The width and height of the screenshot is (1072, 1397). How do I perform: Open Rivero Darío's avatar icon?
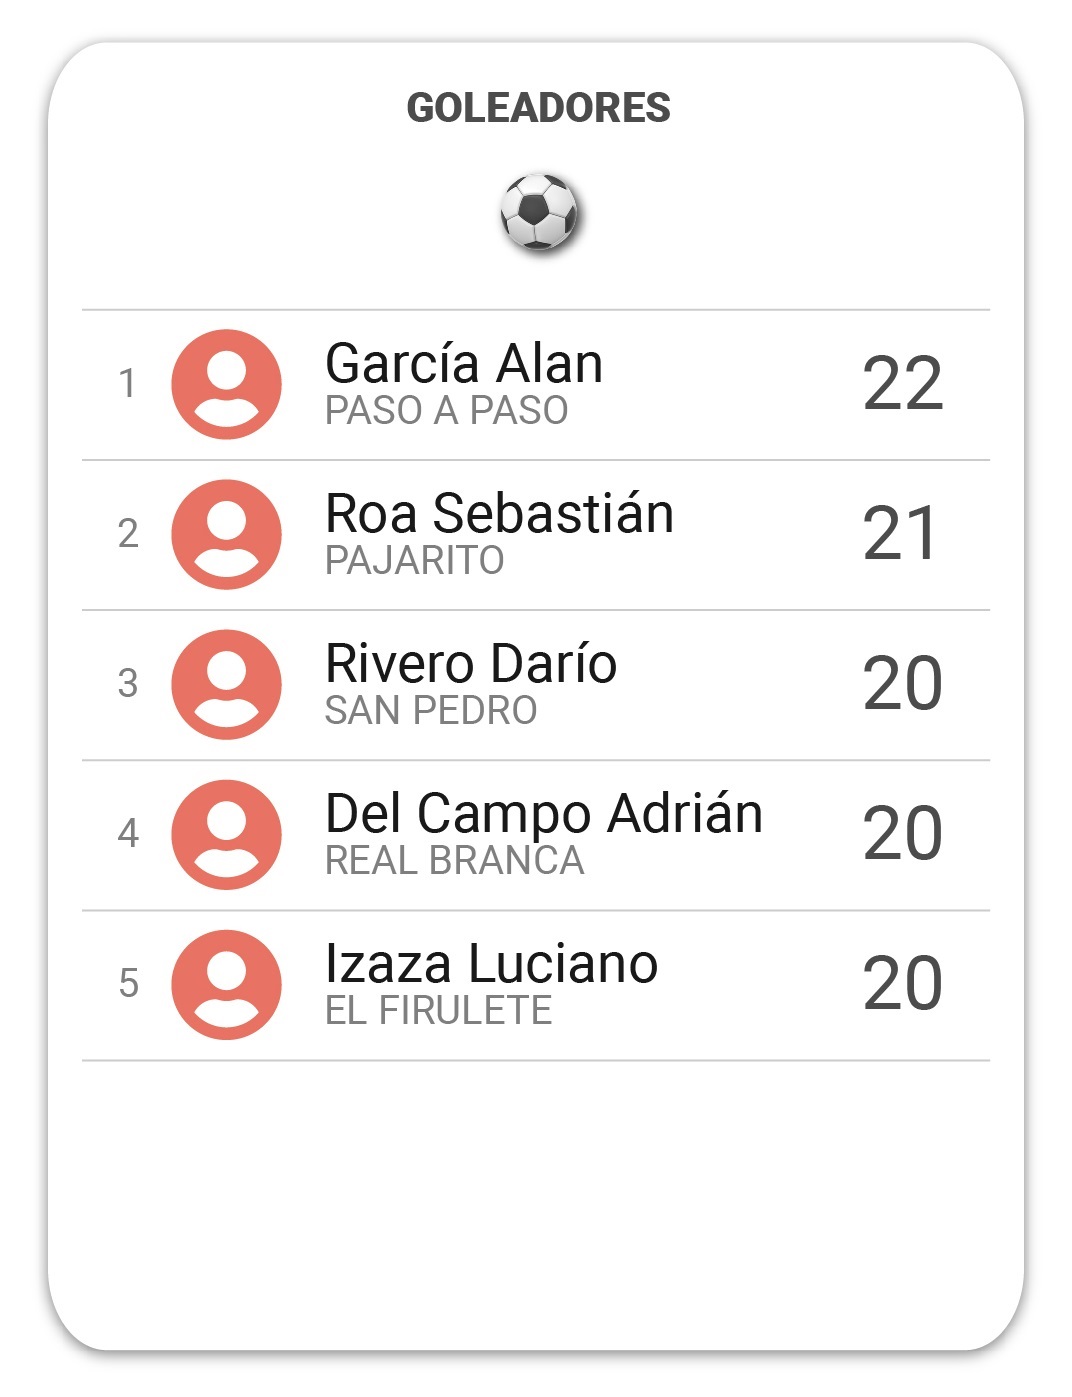226,684
